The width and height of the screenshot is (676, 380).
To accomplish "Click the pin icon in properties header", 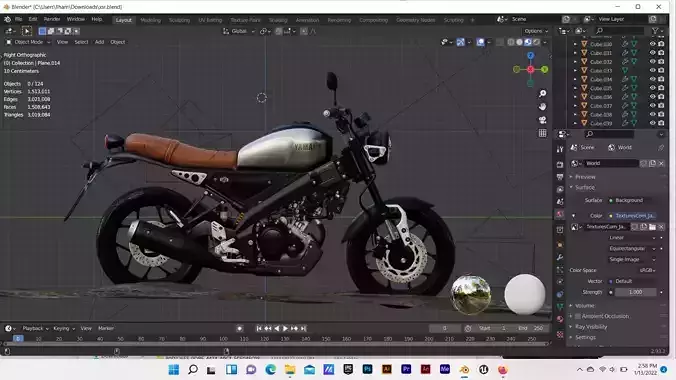I will point(661,148).
